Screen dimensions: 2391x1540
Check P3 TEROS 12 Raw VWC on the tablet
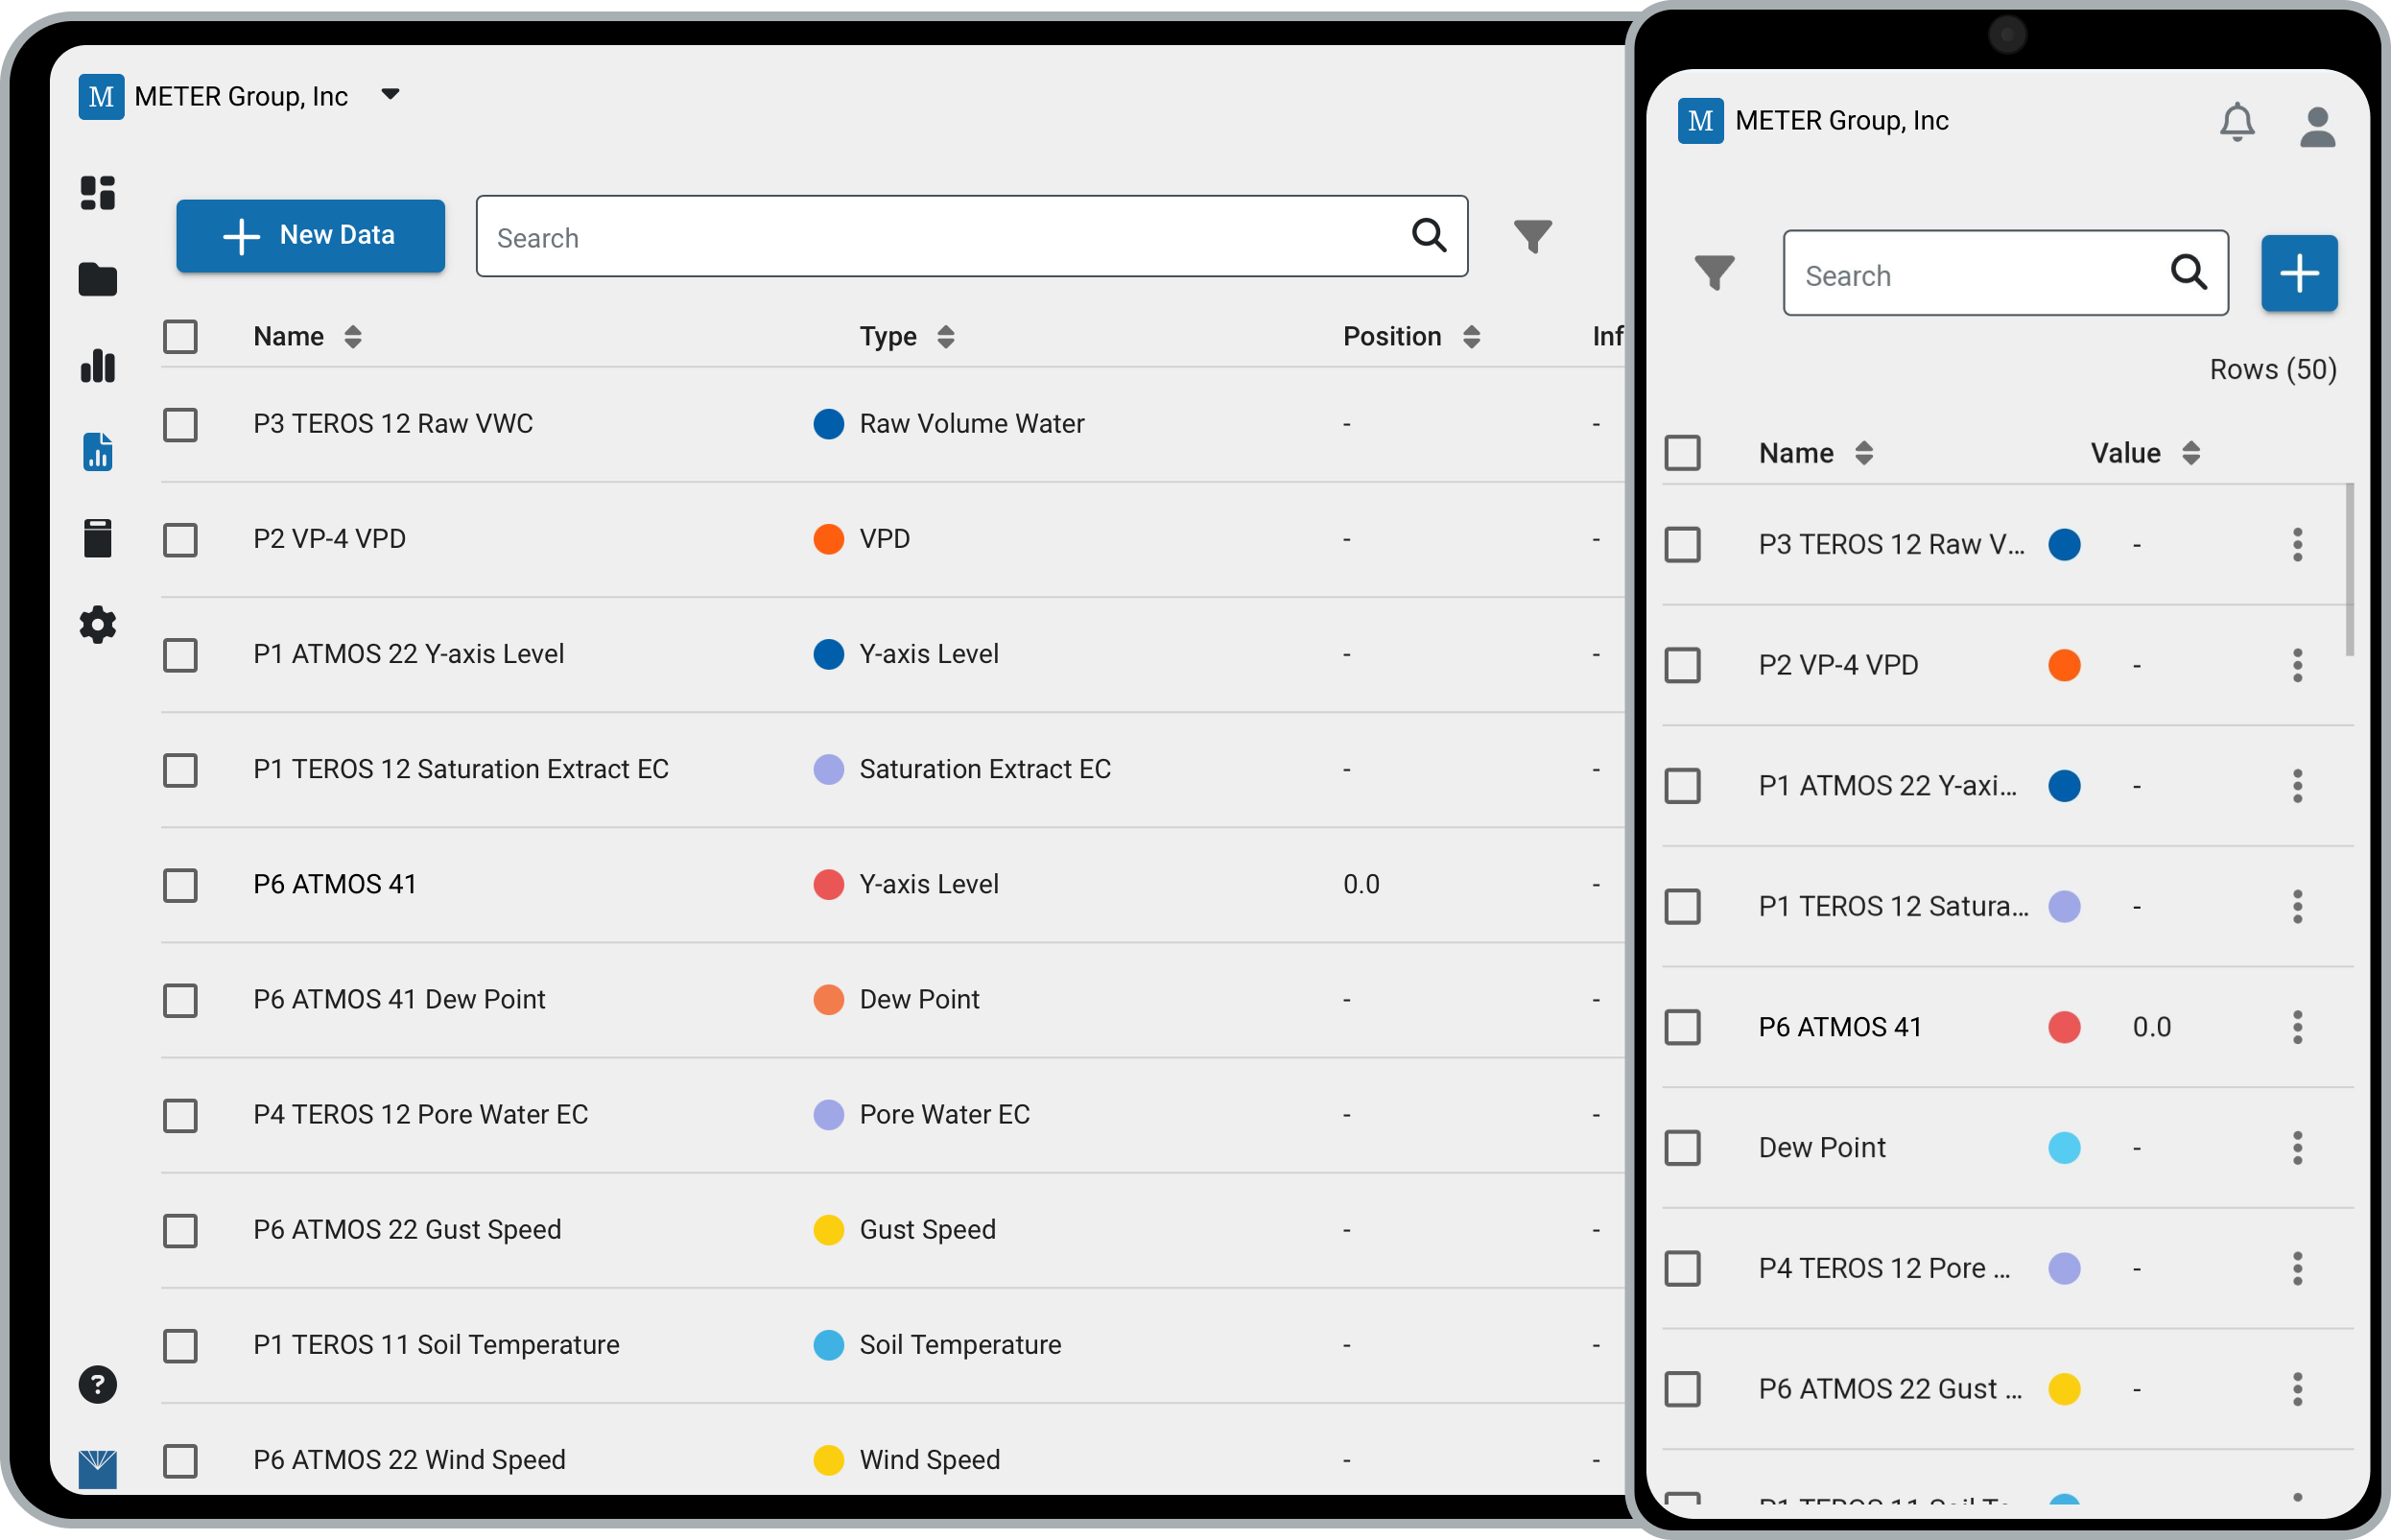coord(180,425)
